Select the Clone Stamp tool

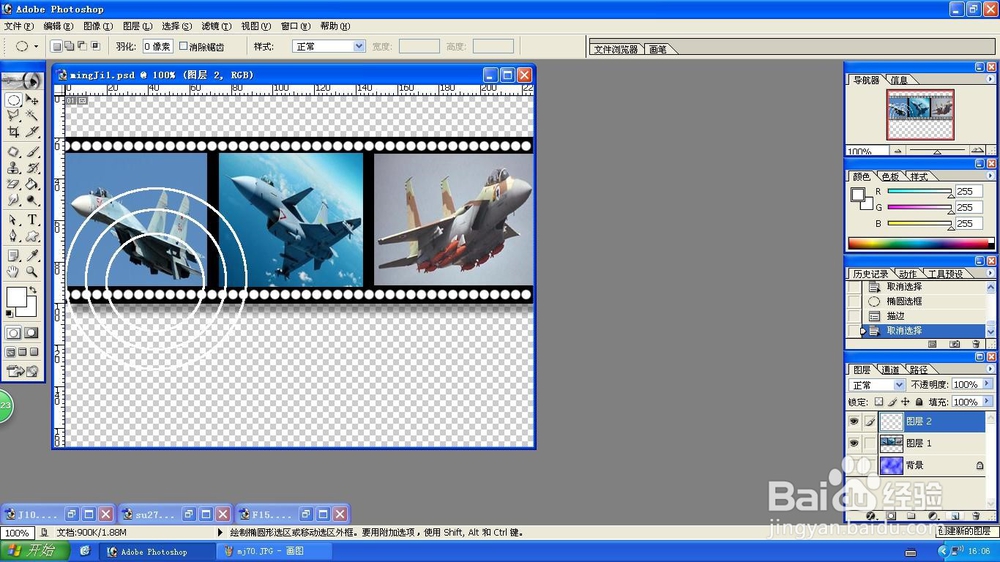(13, 168)
